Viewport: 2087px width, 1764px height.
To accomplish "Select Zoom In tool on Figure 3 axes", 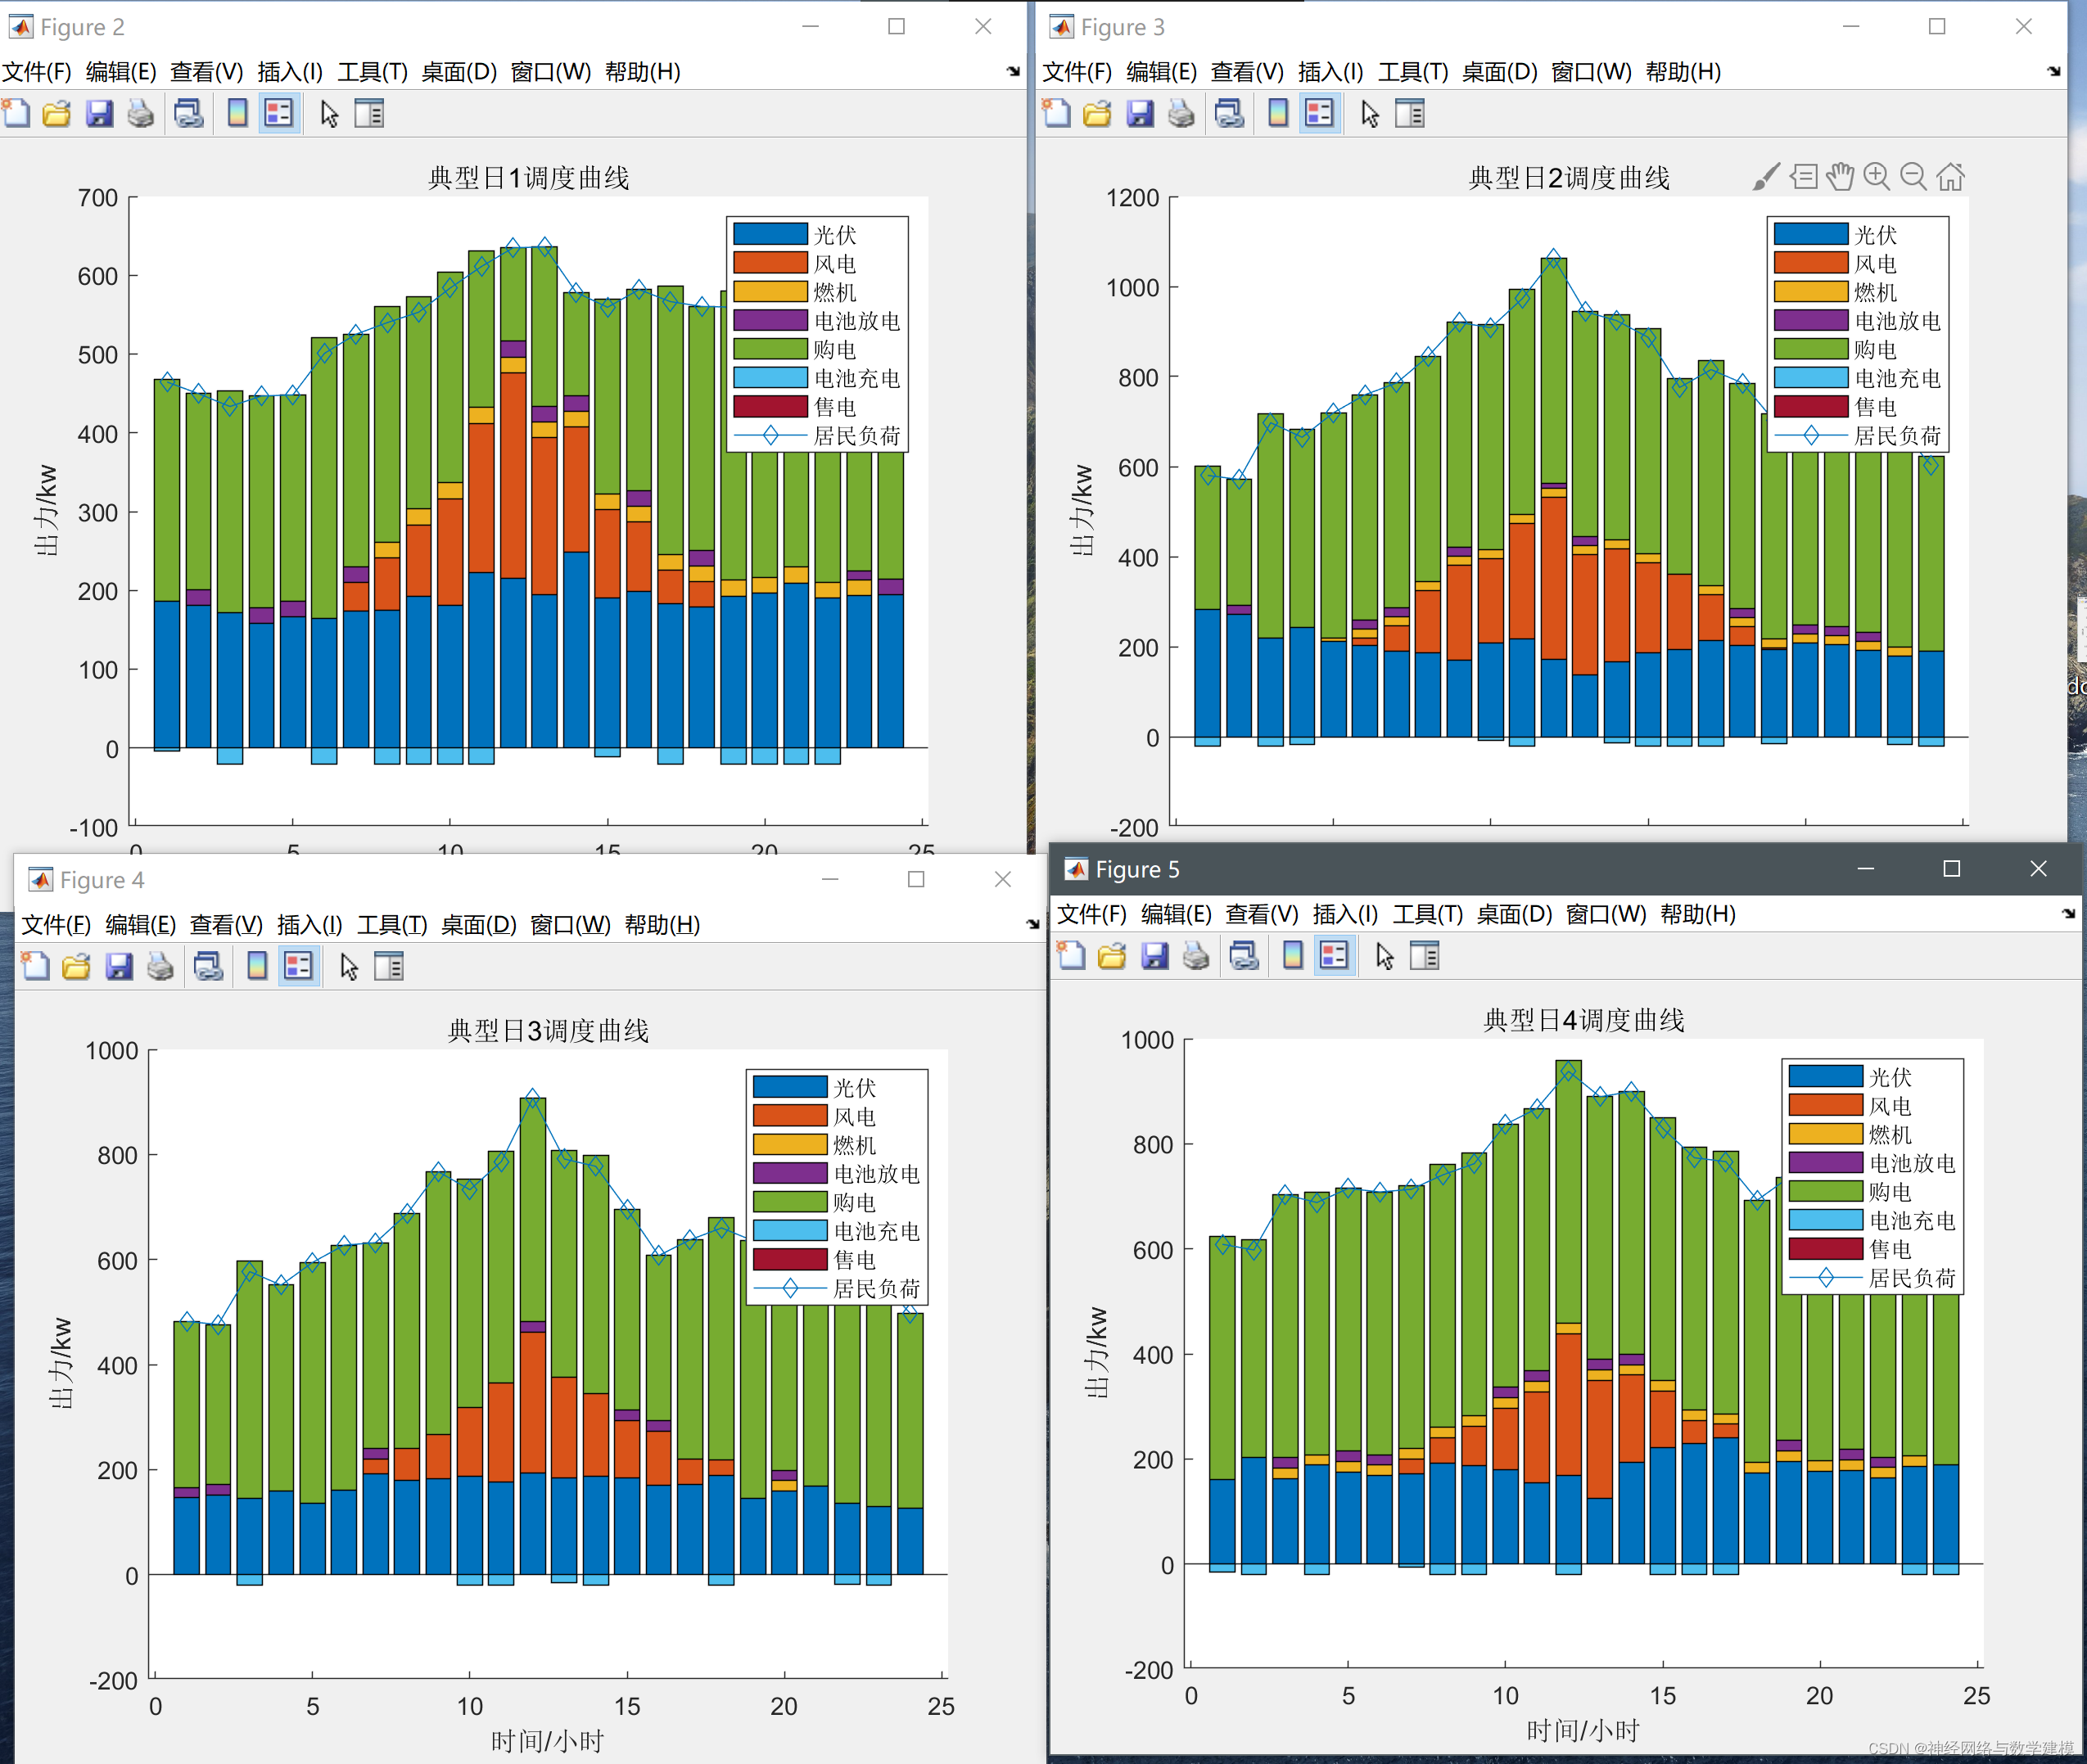I will 1877,177.
